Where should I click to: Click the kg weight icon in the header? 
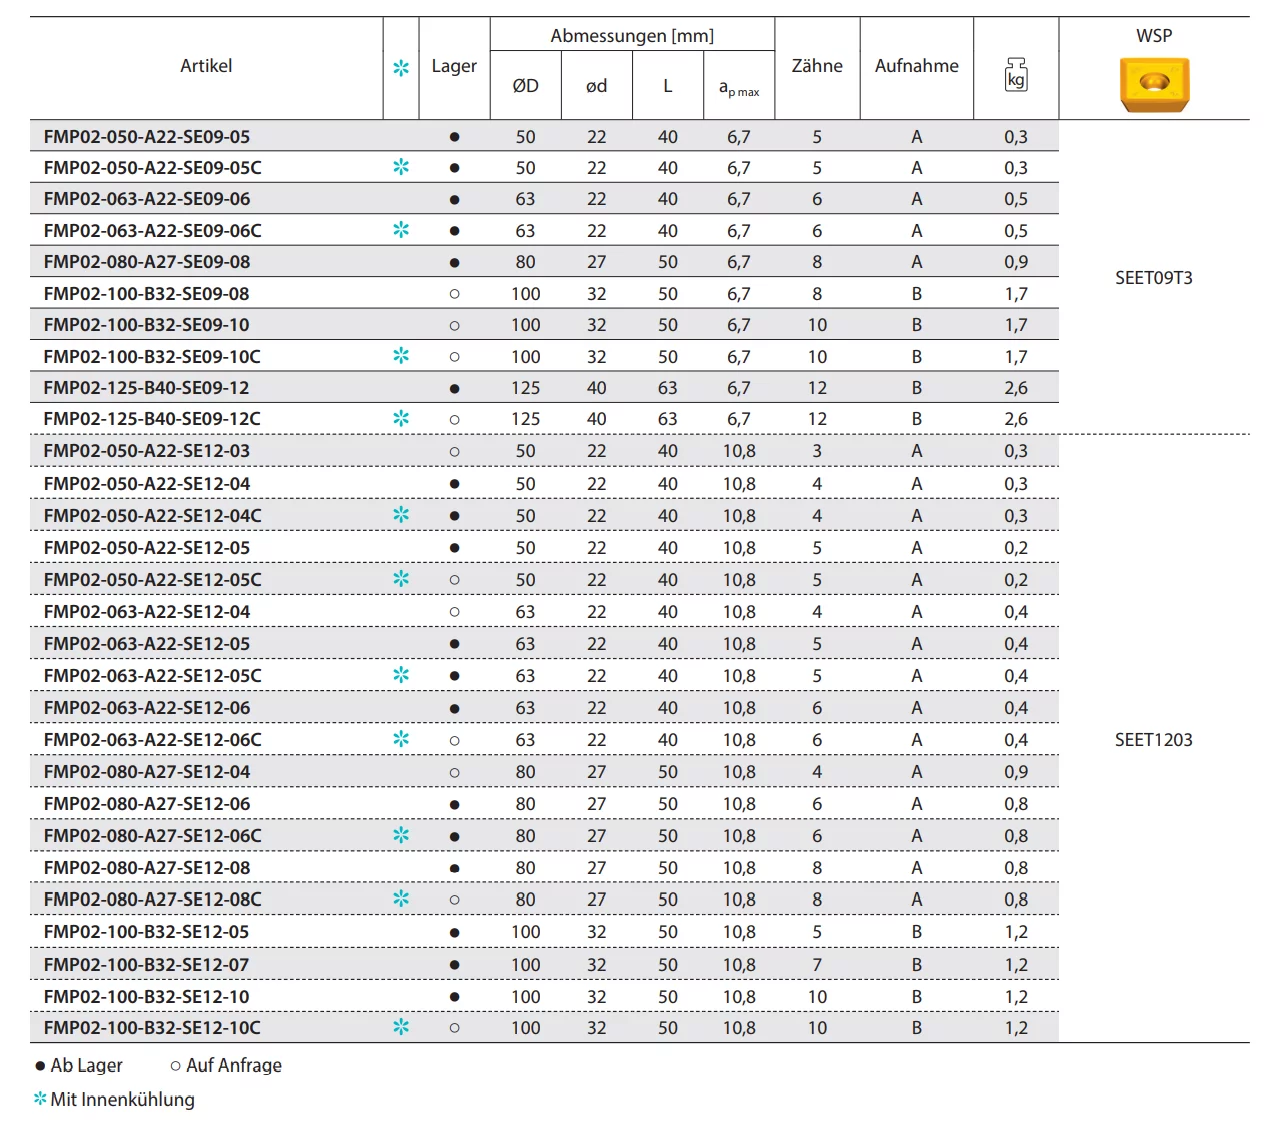point(1016,75)
